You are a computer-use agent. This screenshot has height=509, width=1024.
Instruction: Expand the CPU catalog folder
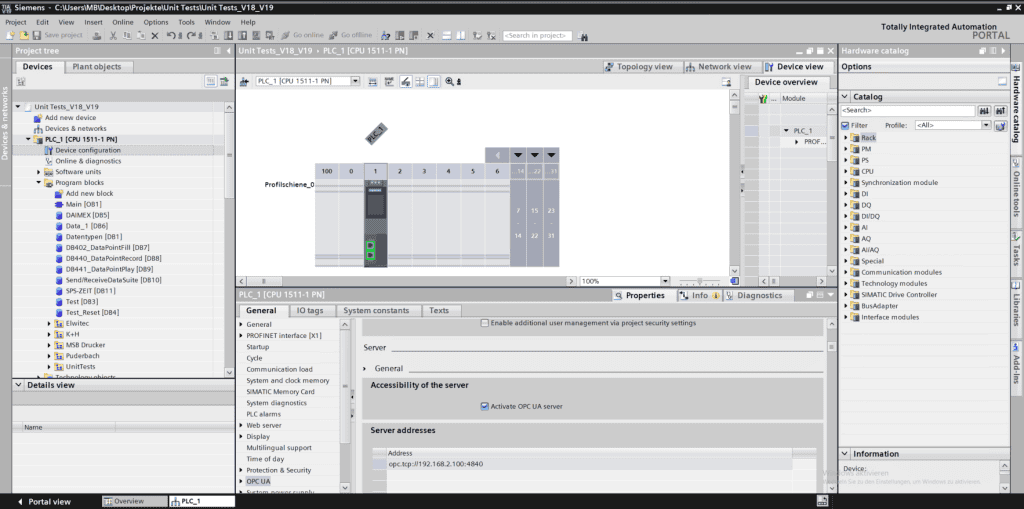click(846, 171)
